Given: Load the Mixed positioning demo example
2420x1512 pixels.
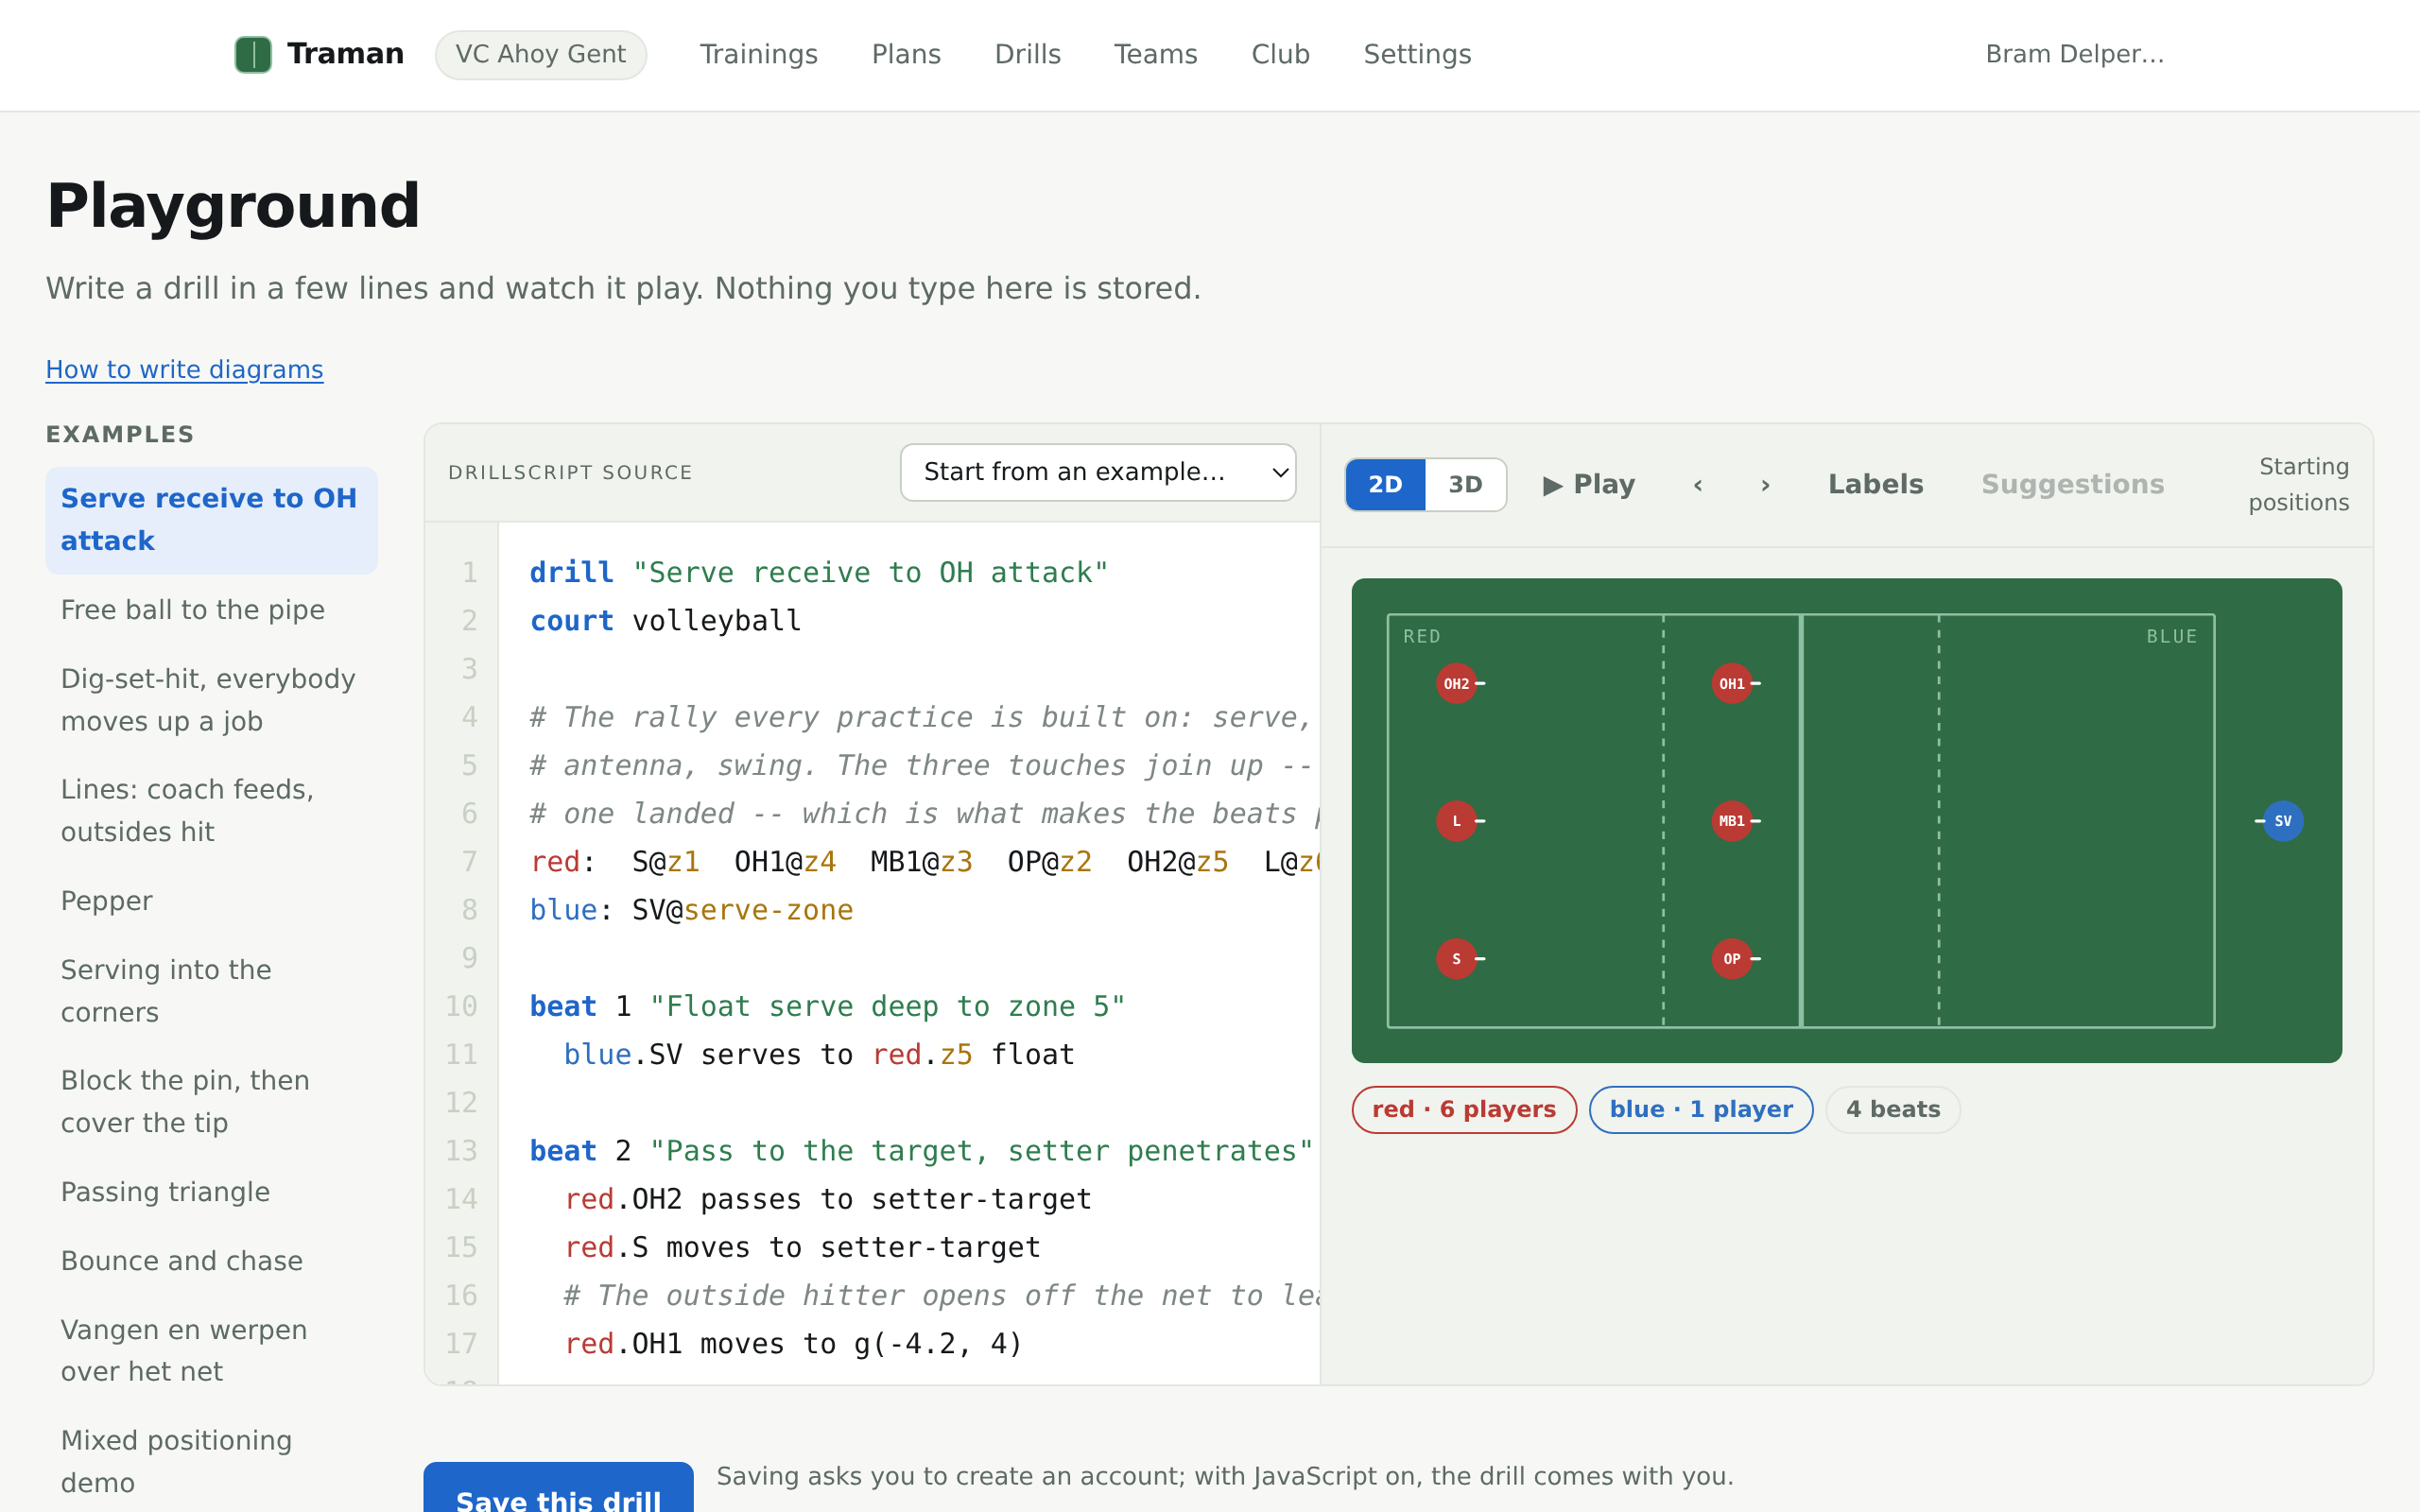Looking at the screenshot, I should click(211, 1462).
